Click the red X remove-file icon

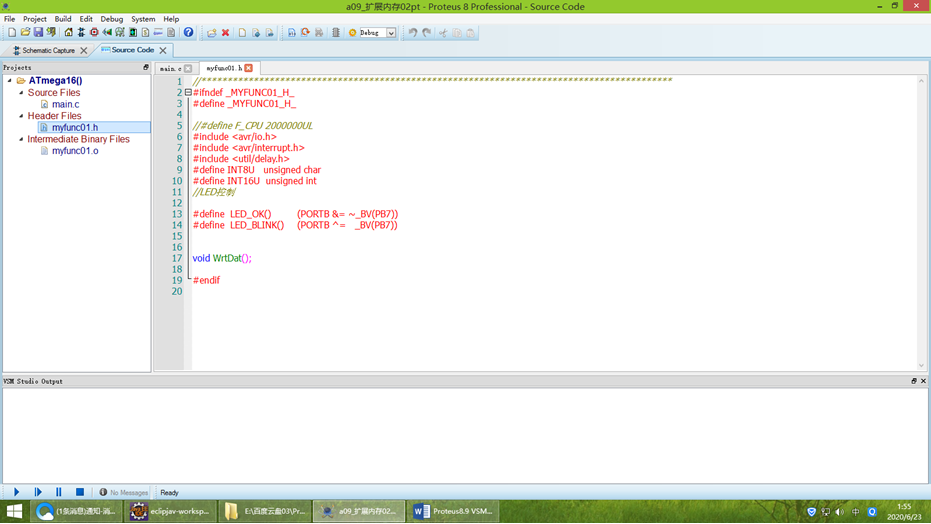225,33
